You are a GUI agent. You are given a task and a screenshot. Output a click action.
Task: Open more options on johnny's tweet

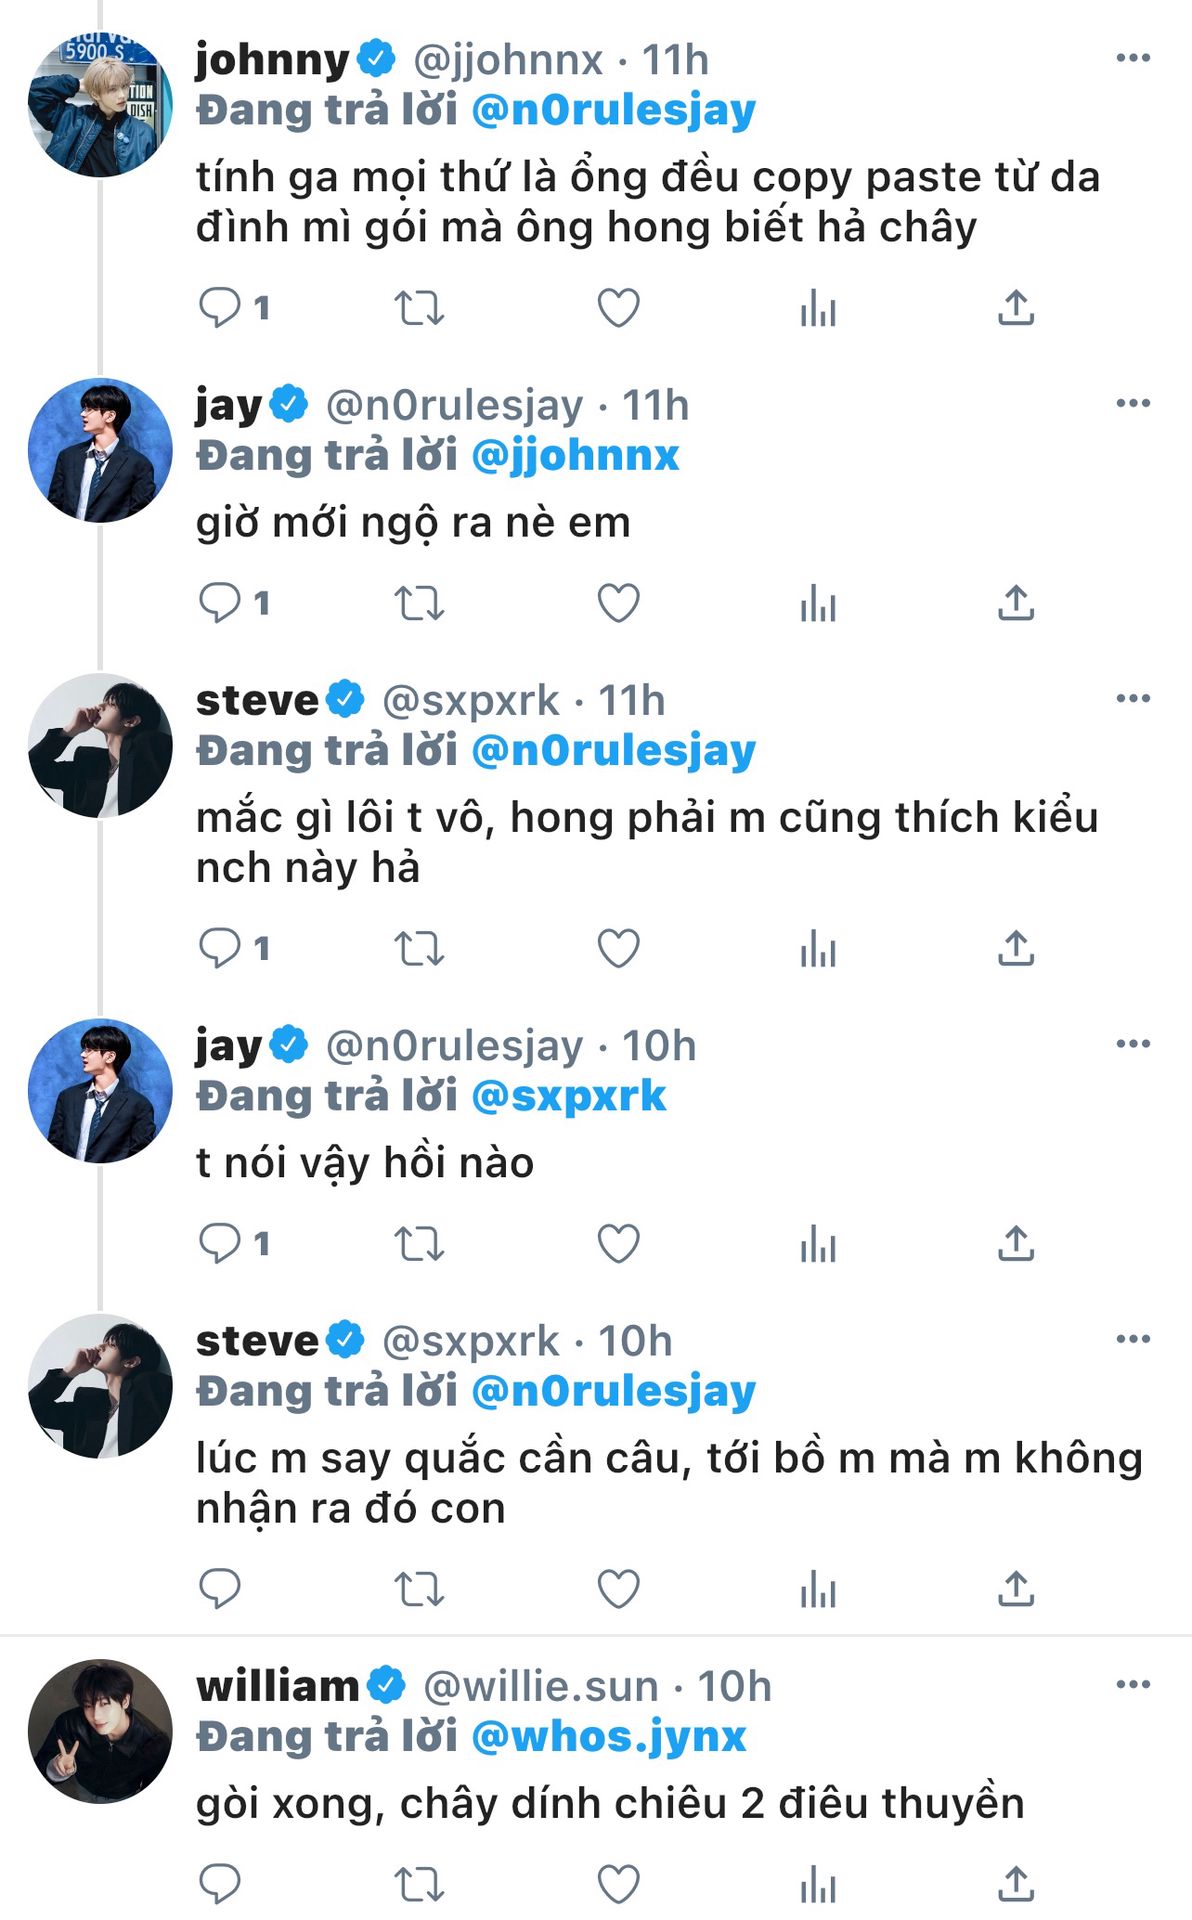click(x=1132, y=58)
